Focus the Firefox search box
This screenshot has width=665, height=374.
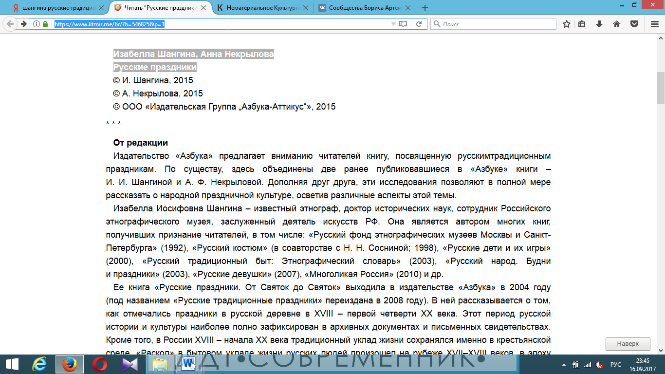pos(493,24)
